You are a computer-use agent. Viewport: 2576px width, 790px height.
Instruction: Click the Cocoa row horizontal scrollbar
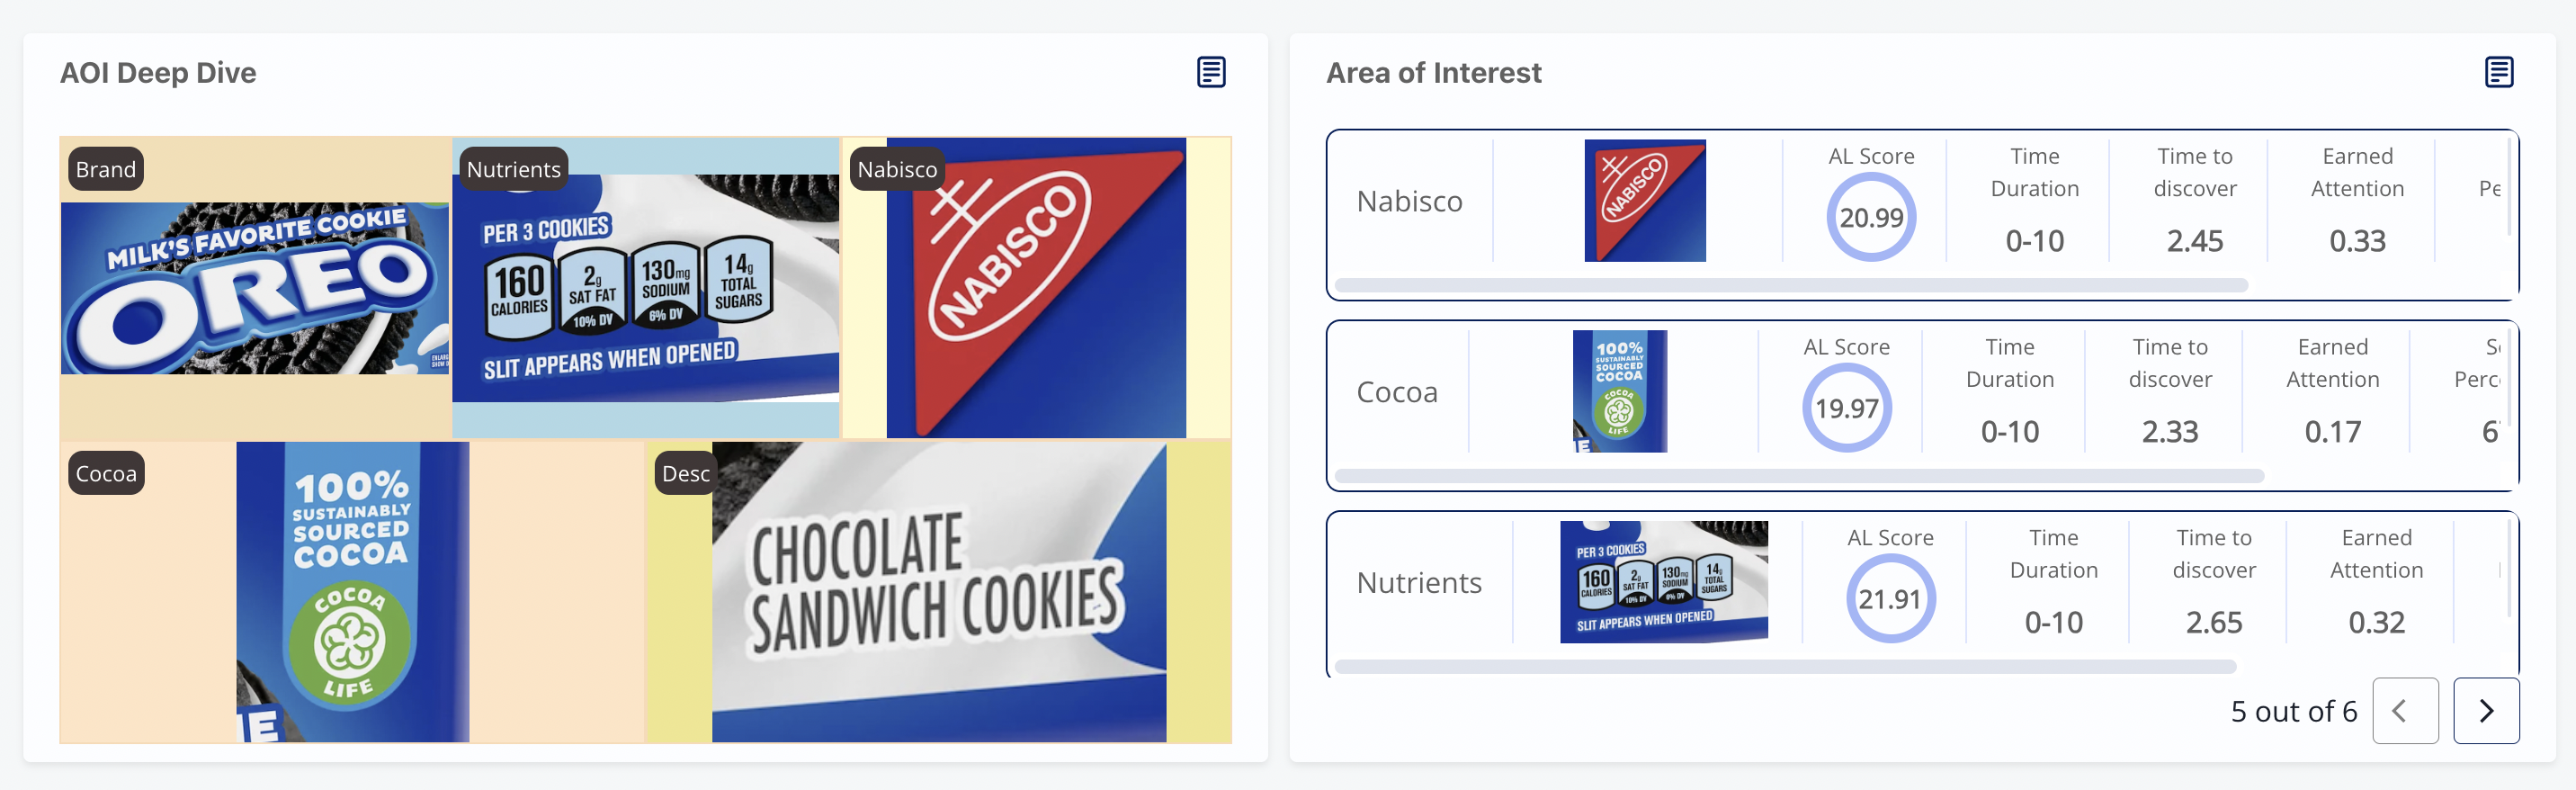(x=1799, y=476)
